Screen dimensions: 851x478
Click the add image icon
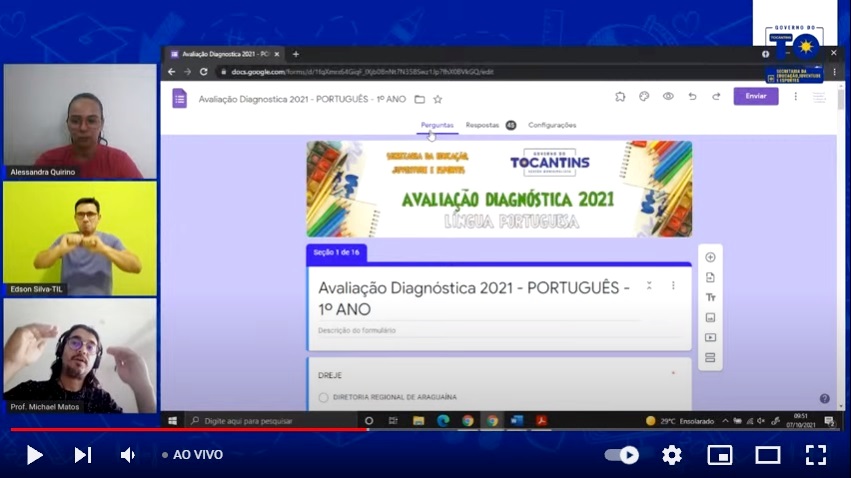click(x=710, y=317)
